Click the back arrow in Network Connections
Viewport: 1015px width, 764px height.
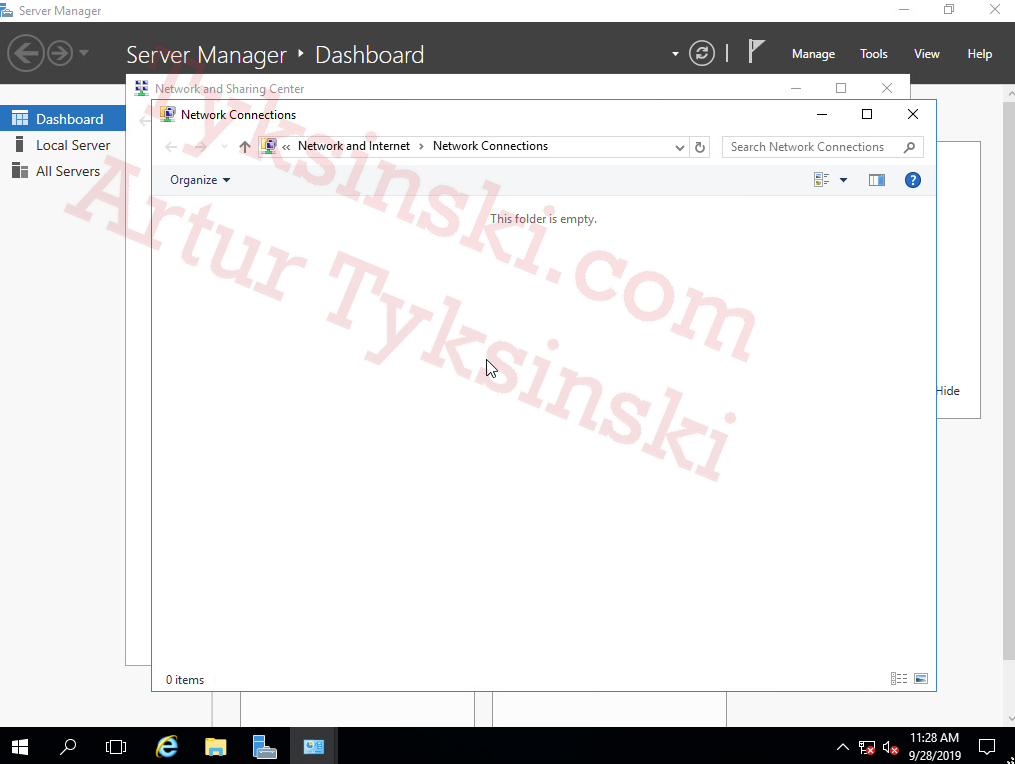coord(171,147)
